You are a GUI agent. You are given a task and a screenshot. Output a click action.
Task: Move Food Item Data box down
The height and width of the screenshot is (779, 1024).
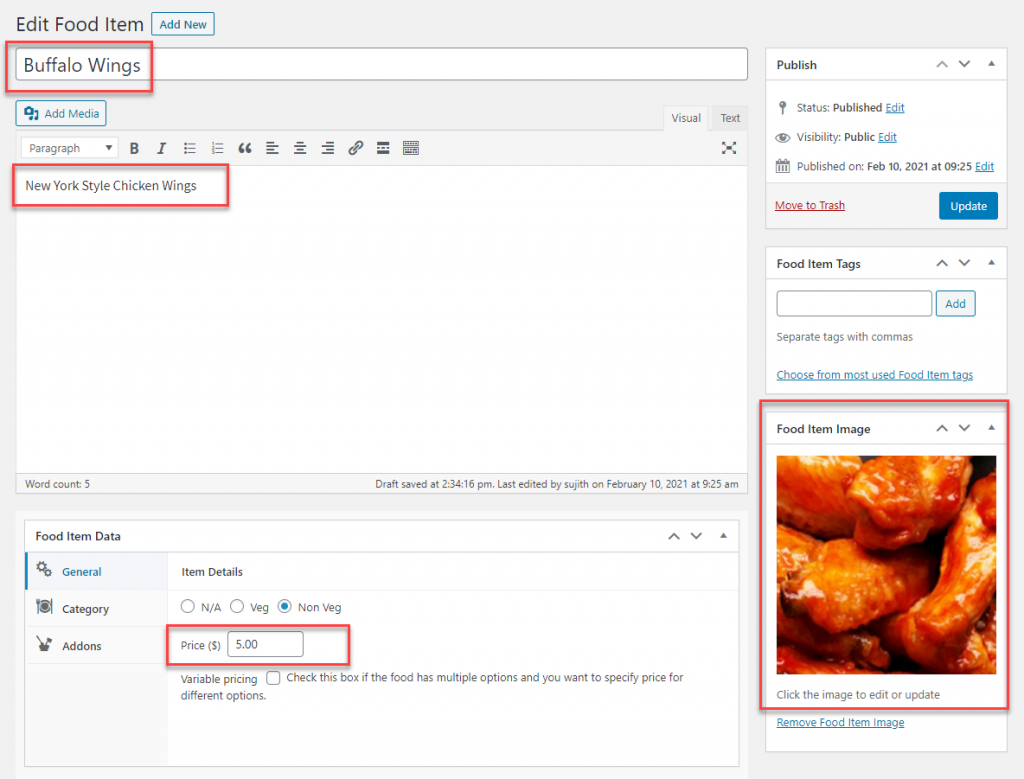(x=697, y=536)
